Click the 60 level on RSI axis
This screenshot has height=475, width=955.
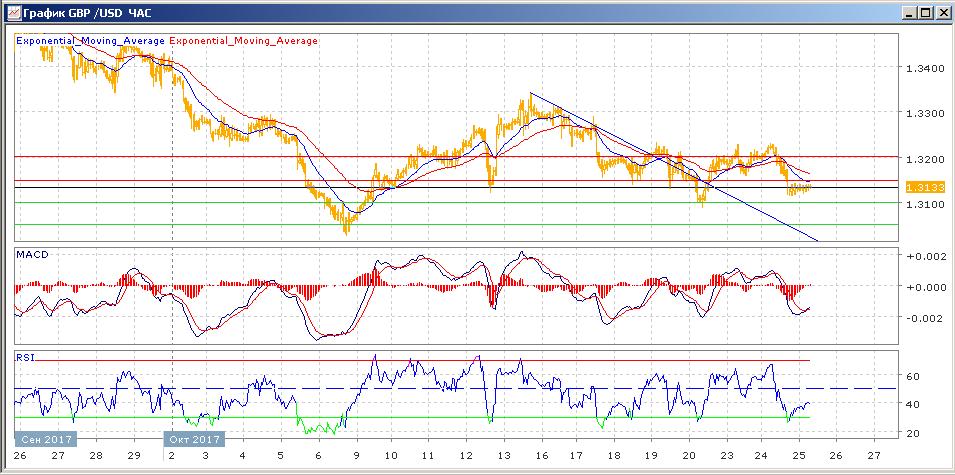pos(912,376)
